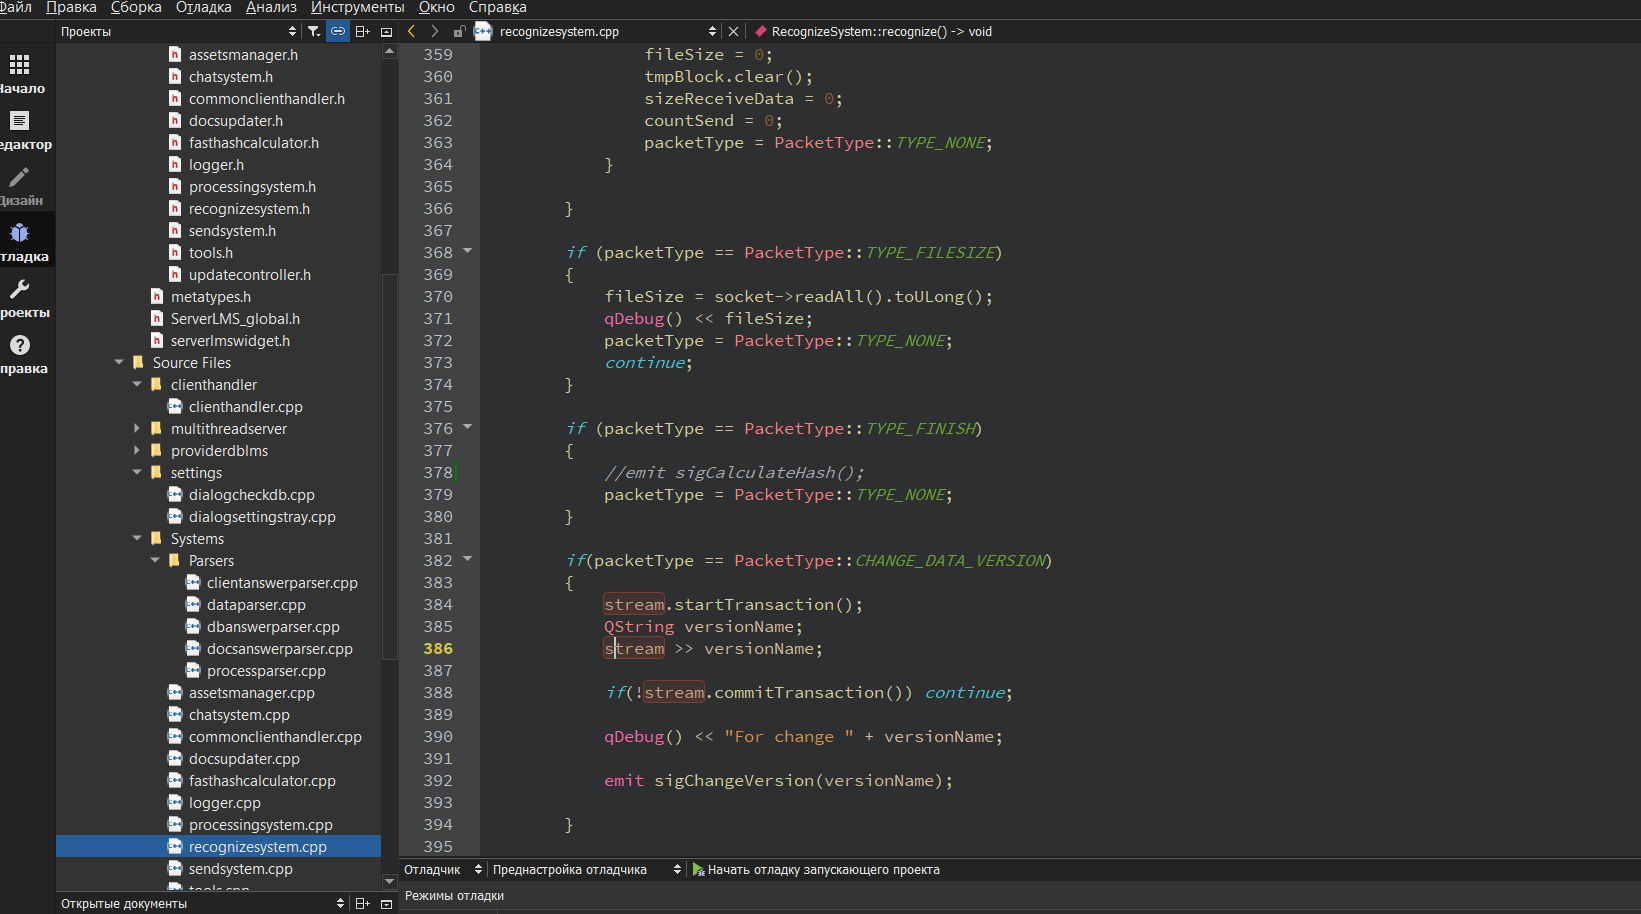Open Help mode question mark icon
Viewport: 1641px width, 914px height.
pos(20,346)
